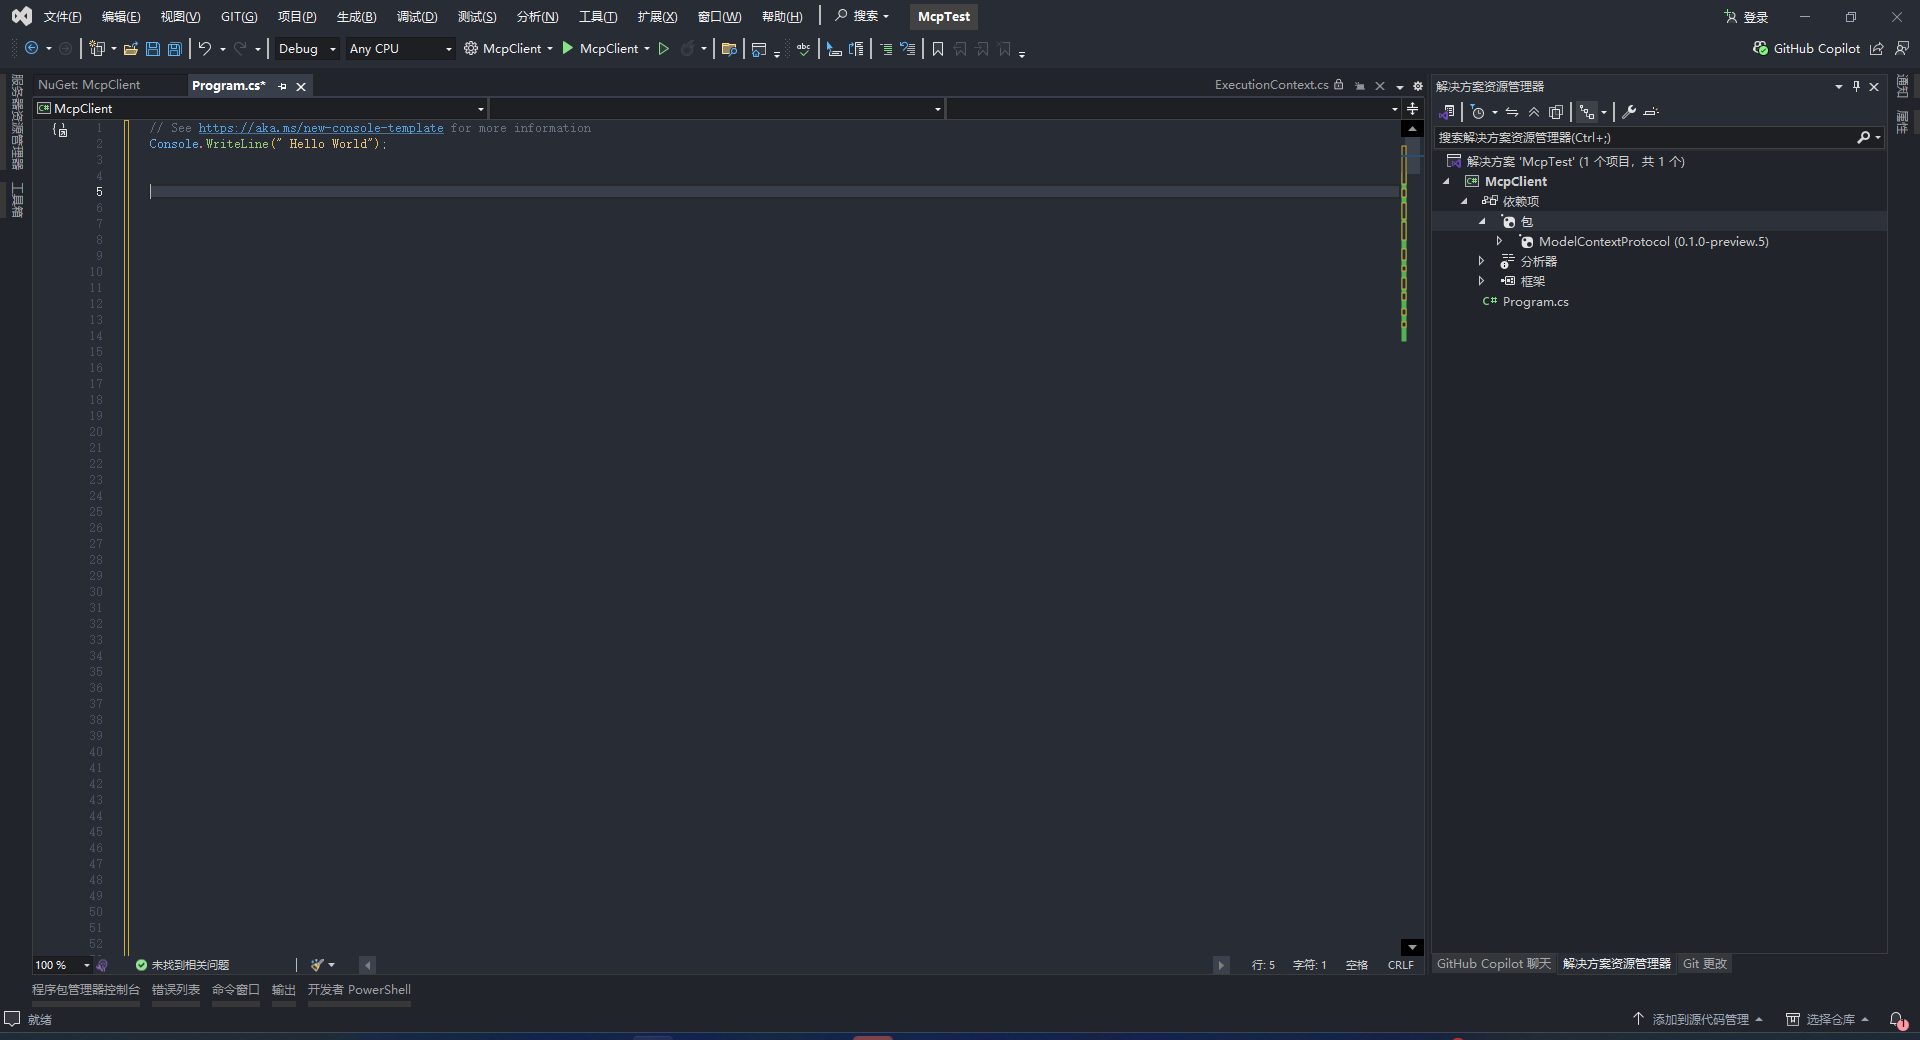
Task: Close the Program.cs tab
Action: click(301, 87)
